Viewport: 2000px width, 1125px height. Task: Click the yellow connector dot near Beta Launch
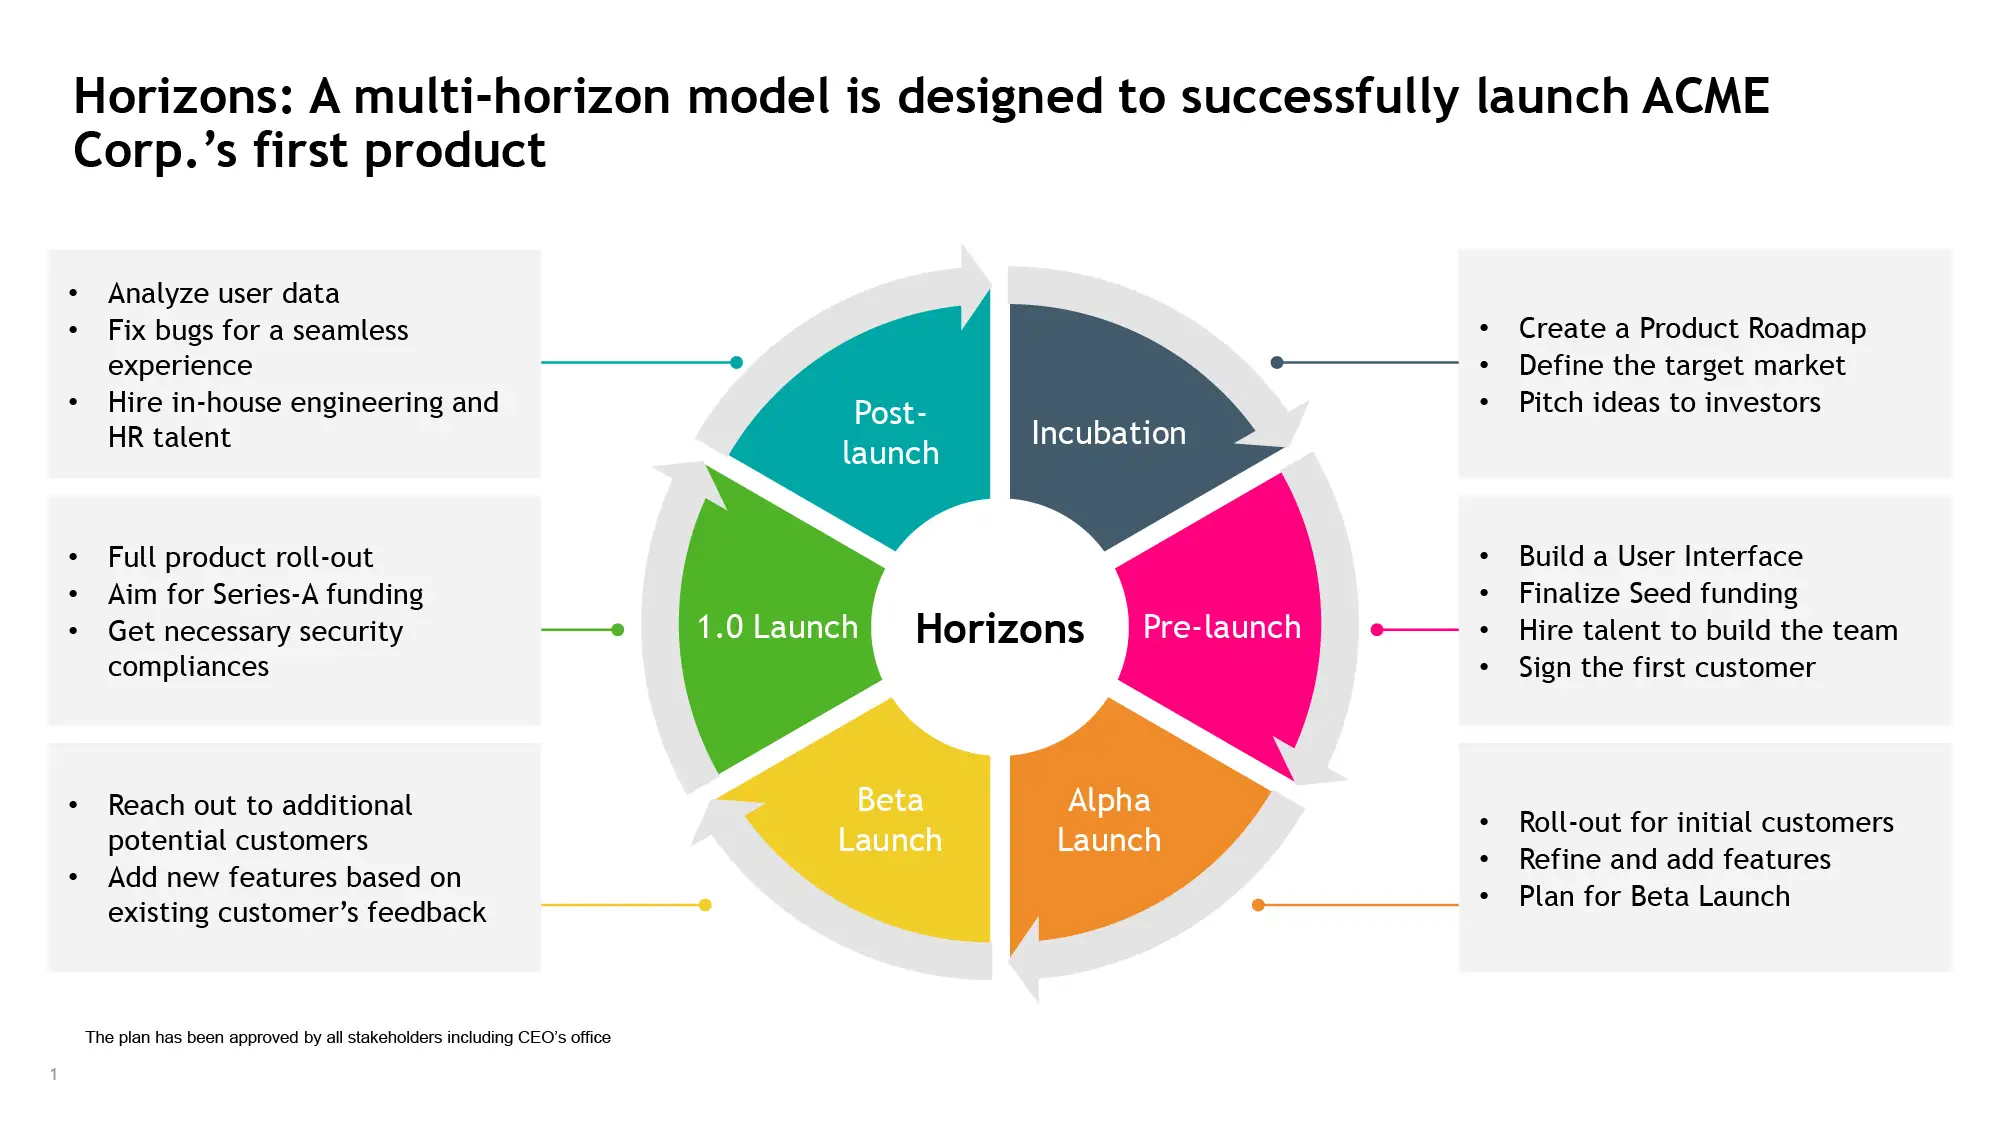coord(705,905)
